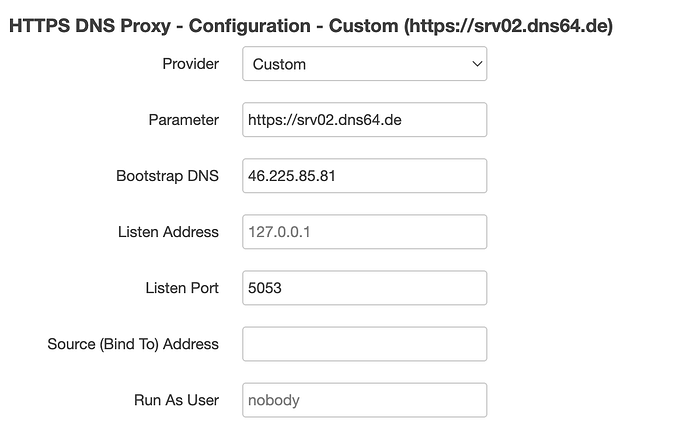690x430 pixels.
Task: Focus the Parameter input field
Action: (364, 120)
